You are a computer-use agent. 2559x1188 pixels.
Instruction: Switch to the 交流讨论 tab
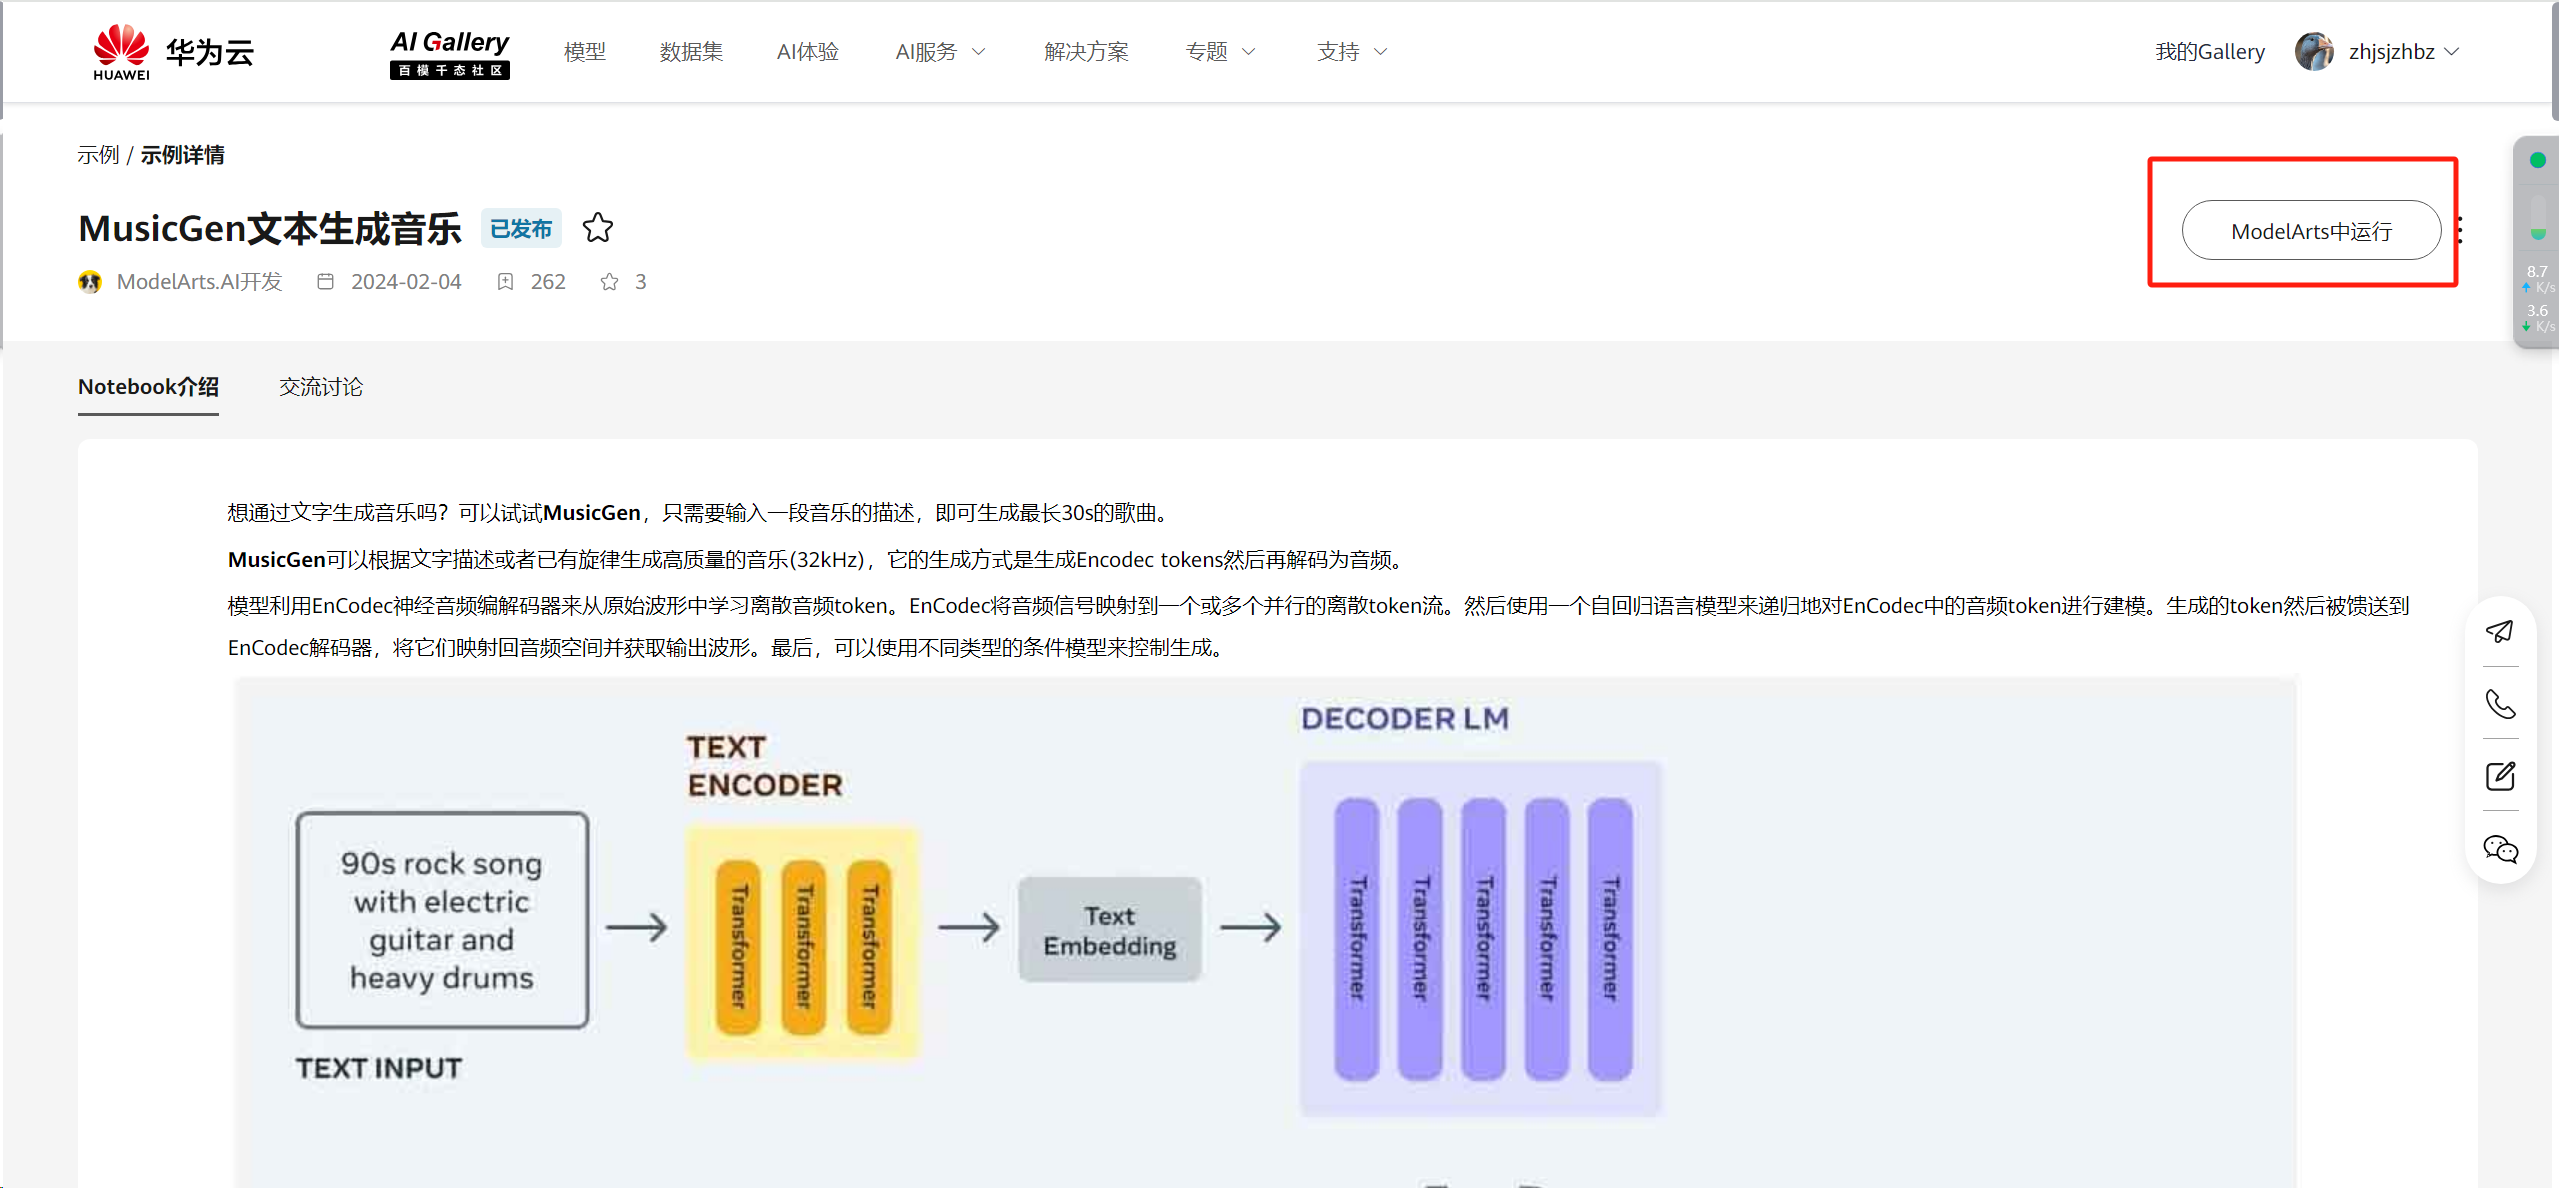tap(320, 387)
